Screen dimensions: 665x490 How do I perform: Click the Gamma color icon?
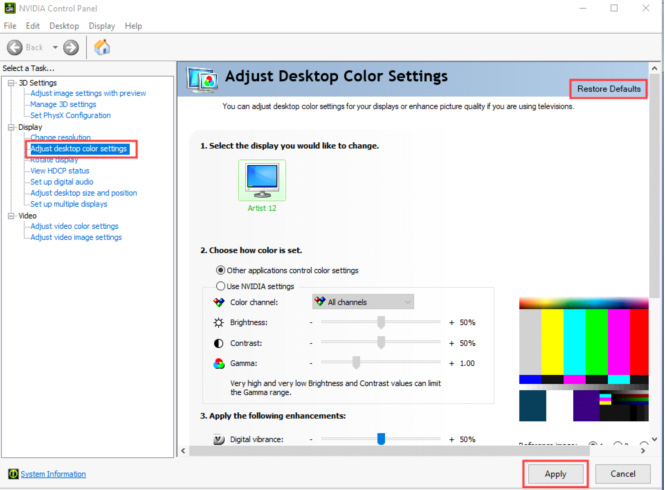[x=219, y=364]
